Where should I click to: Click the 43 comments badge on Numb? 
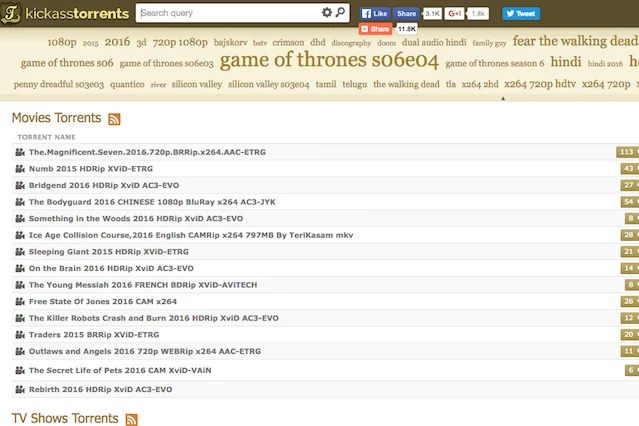point(629,169)
